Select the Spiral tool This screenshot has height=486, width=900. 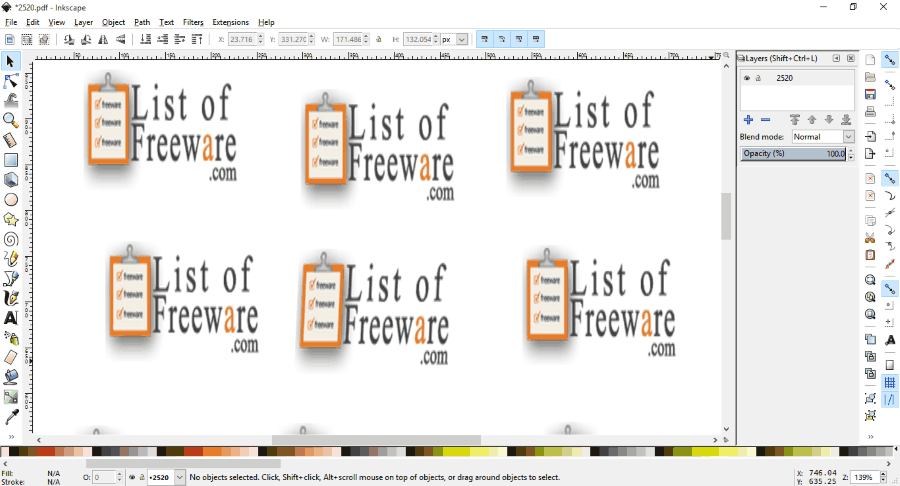(10, 239)
